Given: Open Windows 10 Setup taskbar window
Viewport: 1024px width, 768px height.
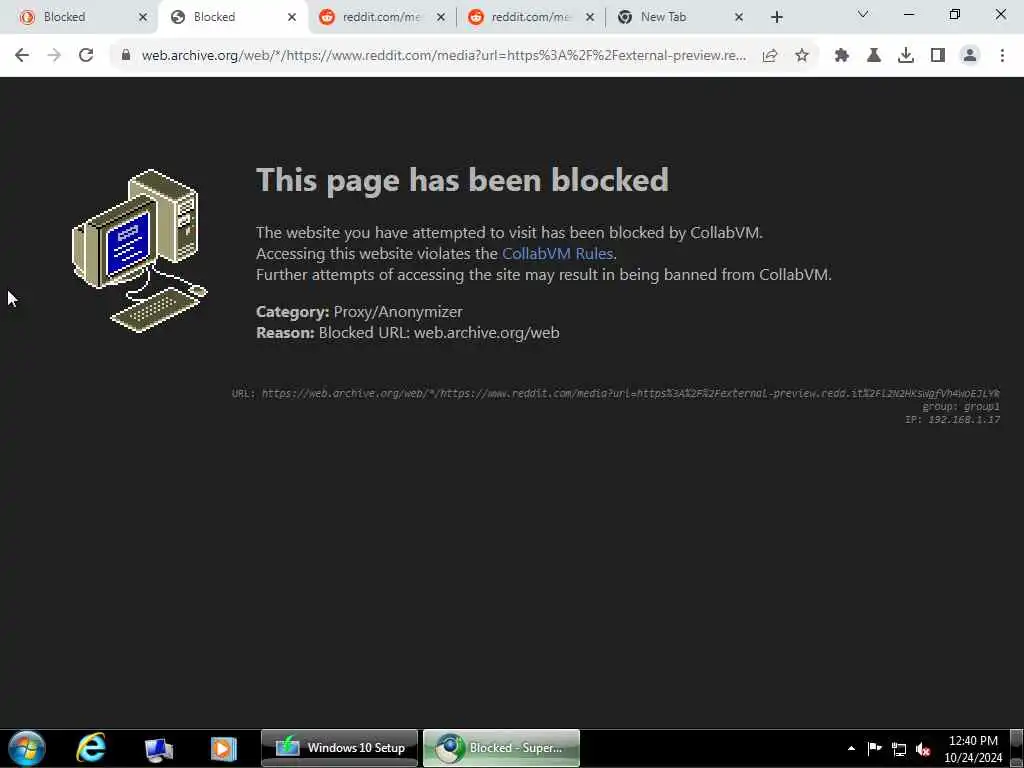Looking at the screenshot, I should pyautogui.click(x=340, y=748).
